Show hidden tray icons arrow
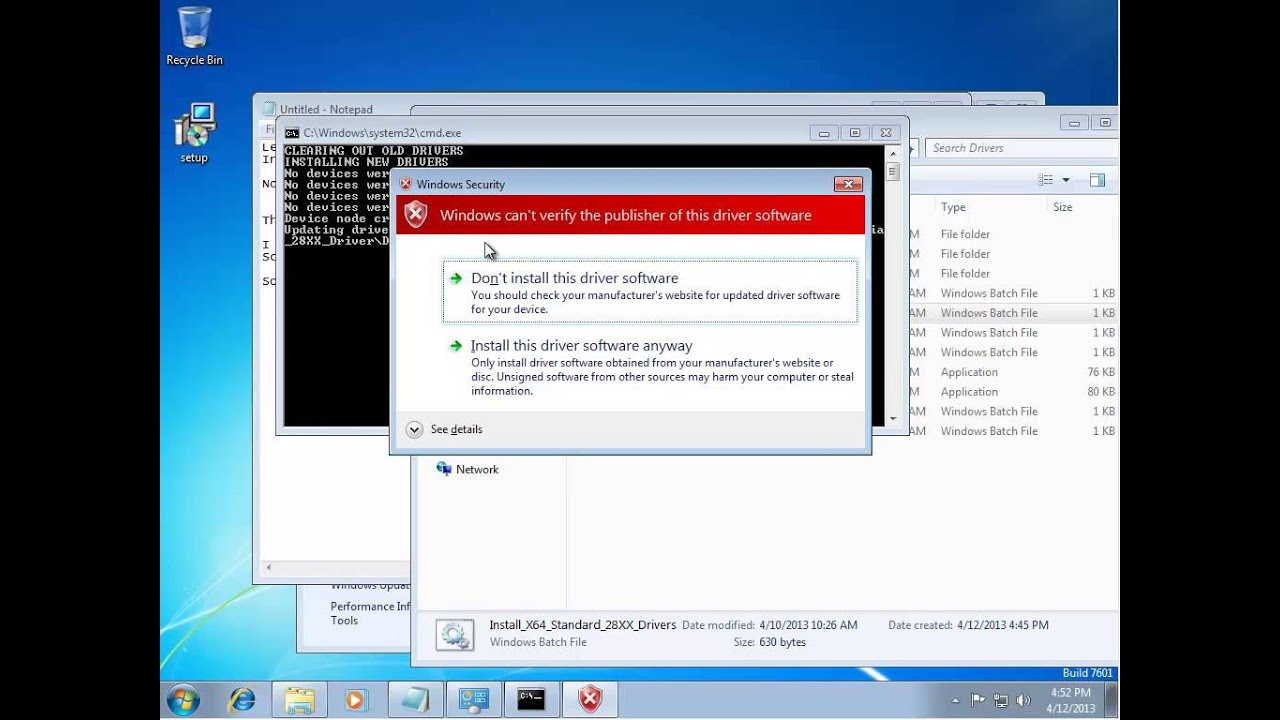The image size is (1280, 720). [x=955, y=701]
